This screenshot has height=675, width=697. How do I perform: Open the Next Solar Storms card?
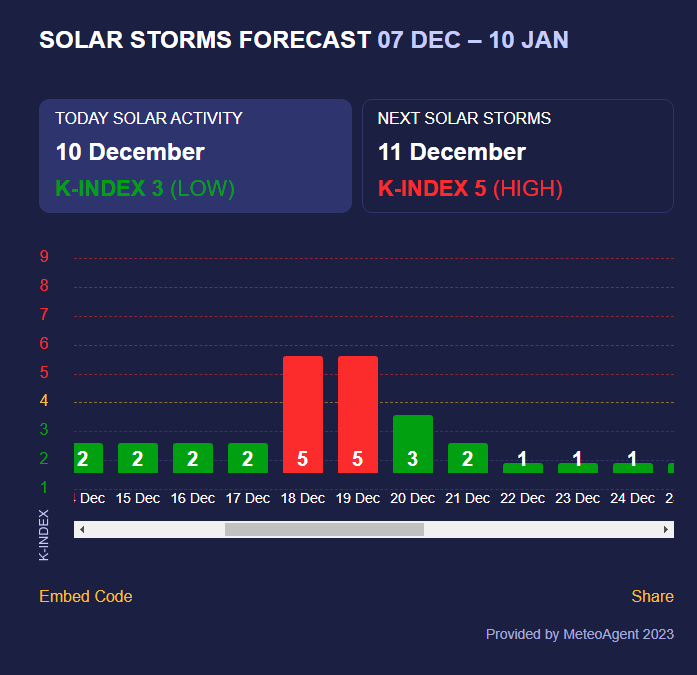(518, 156)
